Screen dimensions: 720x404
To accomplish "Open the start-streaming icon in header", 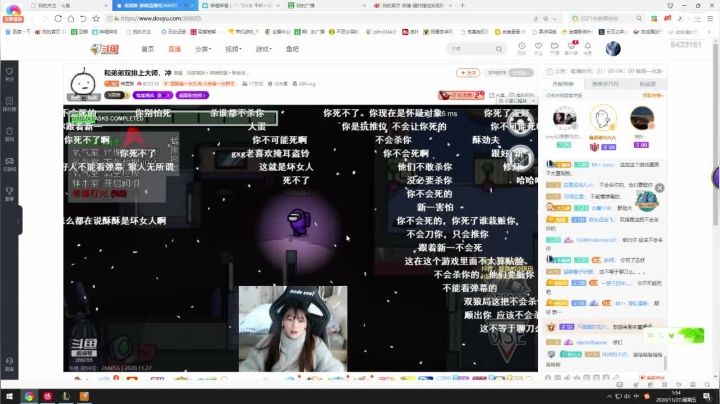I will (x=555, y=46).
